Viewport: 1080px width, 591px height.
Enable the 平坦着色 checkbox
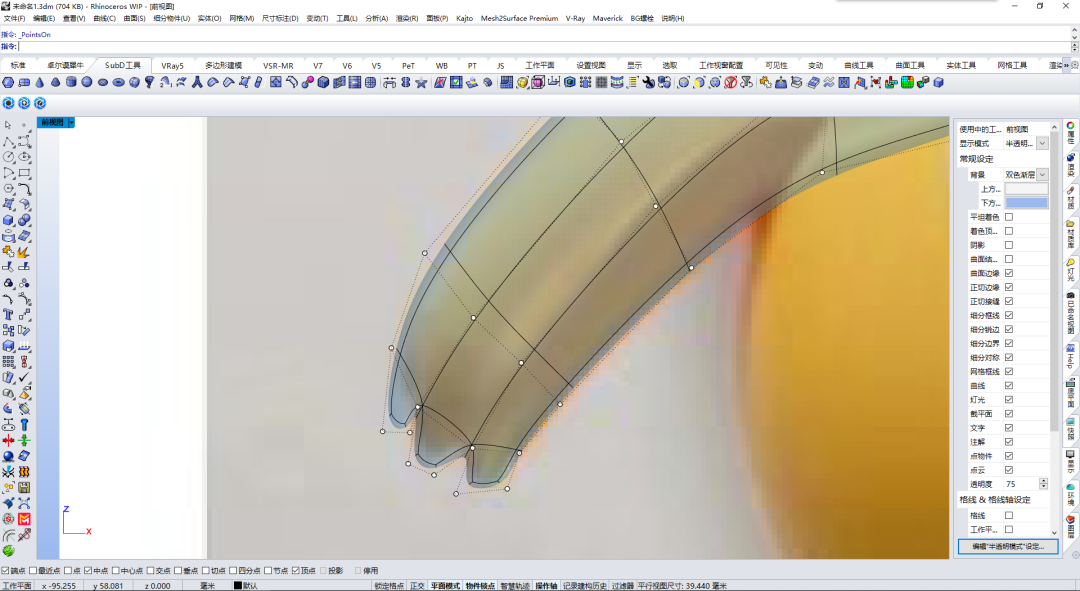click(x=1009, y=217)
